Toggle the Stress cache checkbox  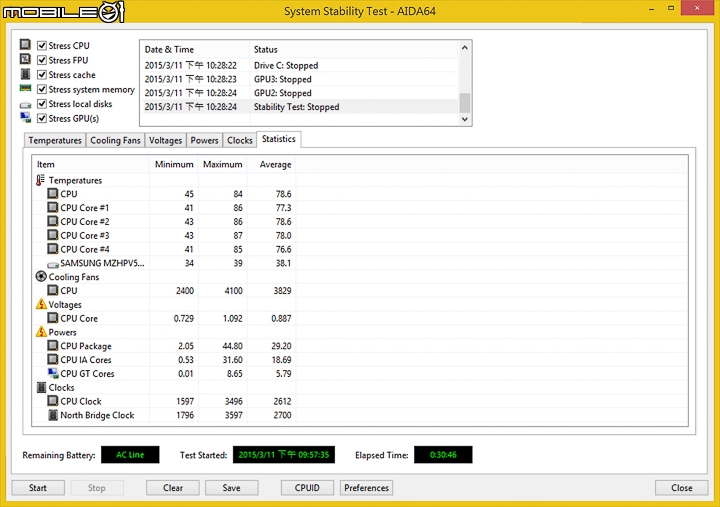[42, 74]
